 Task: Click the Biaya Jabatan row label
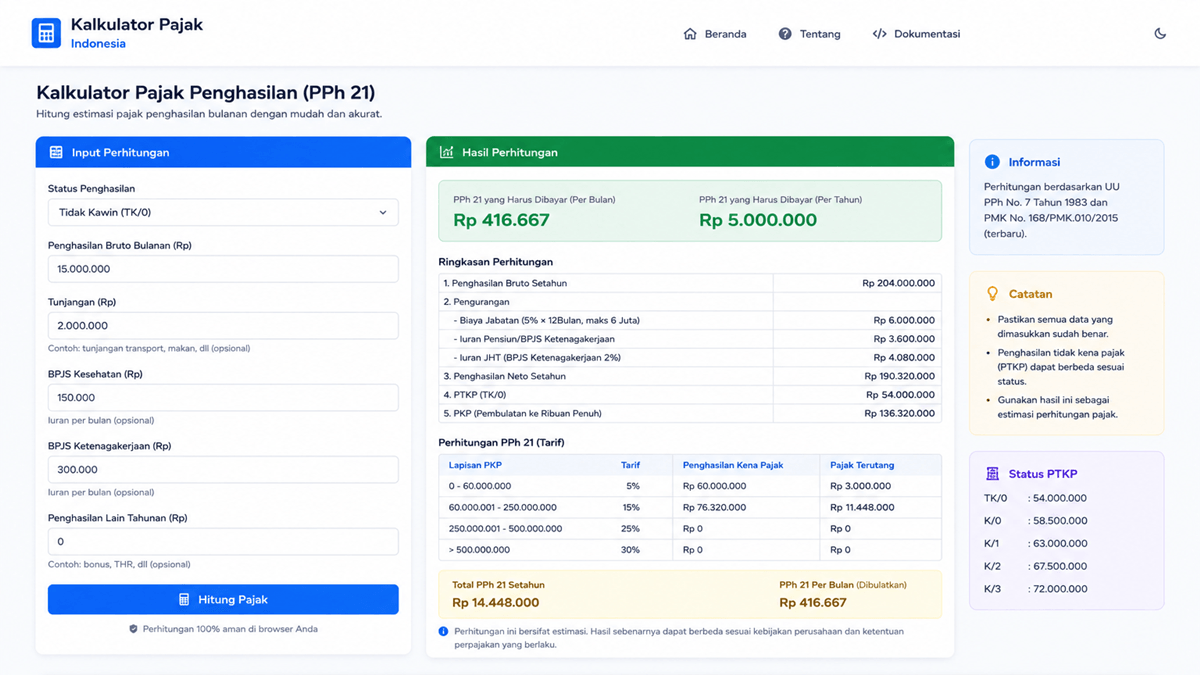coord(546,321)
